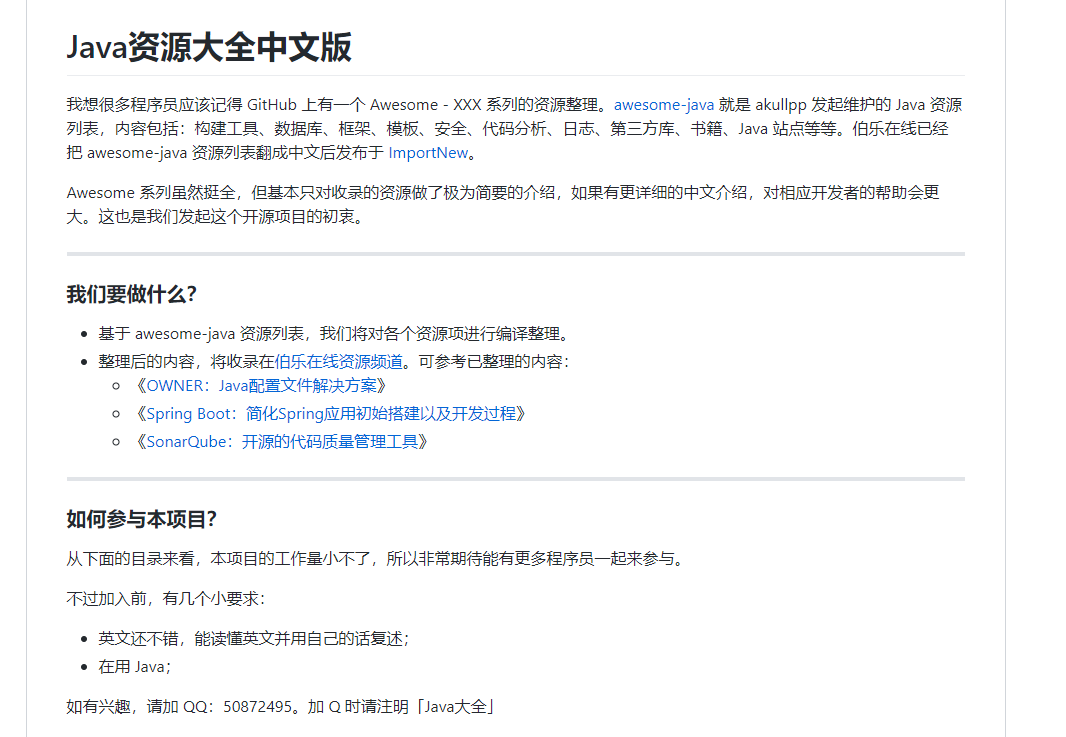
Task: Click the opening text 我想很多程序员应该记得 GitHub
Action: (x=182, y=105)
